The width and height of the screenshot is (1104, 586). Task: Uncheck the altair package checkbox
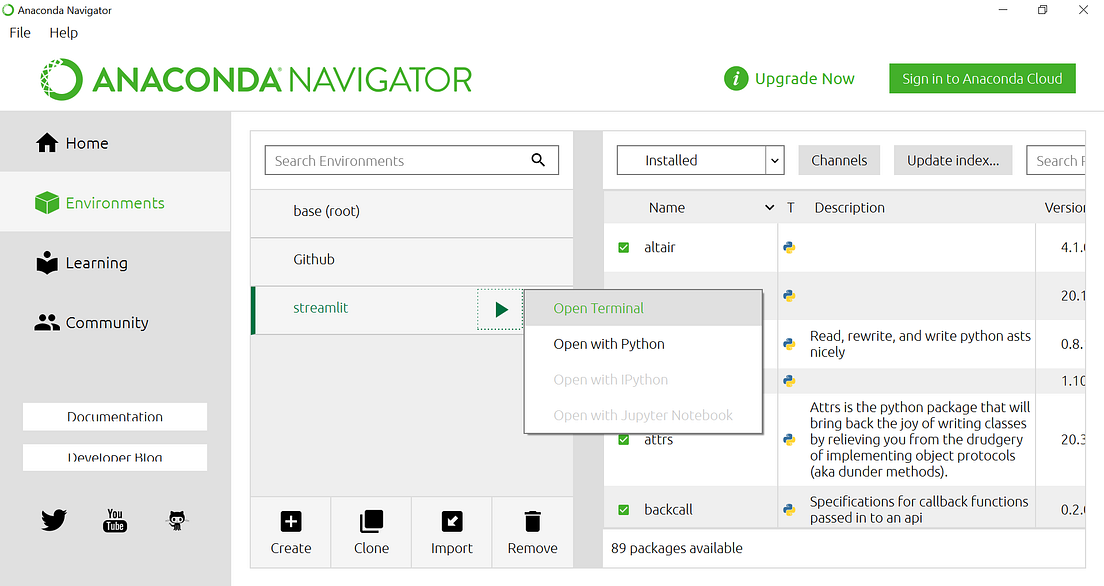623,247
